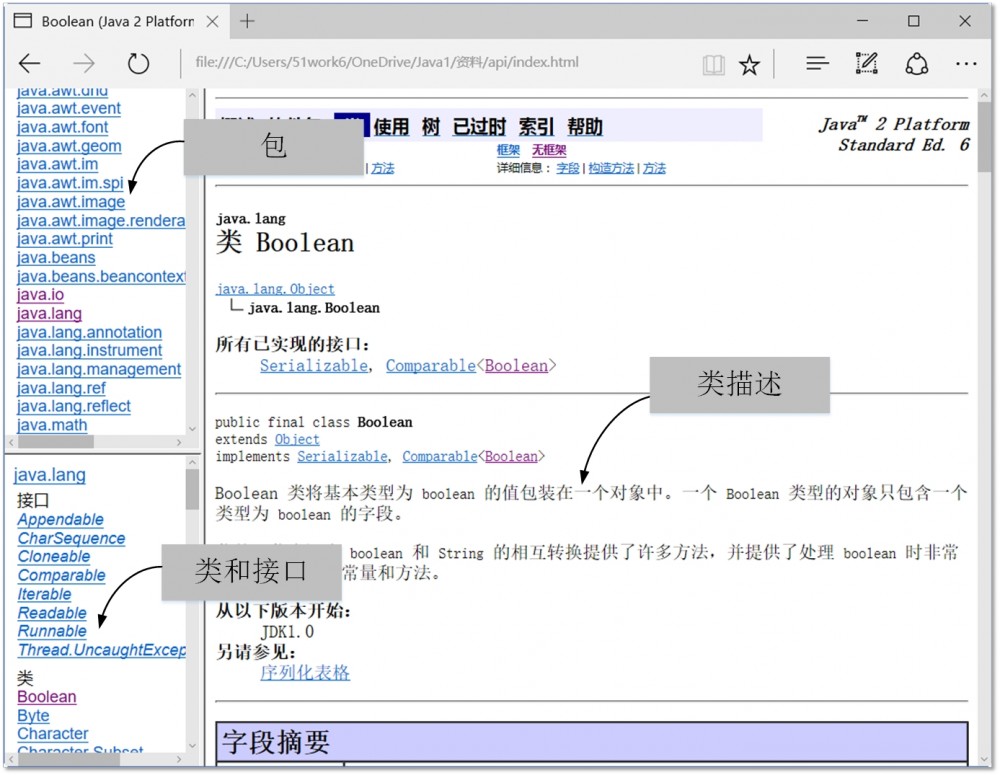This screenshot has height=775, width=1000.
Task: Open Comparable in implemented interfaces list
Action: 430,365
